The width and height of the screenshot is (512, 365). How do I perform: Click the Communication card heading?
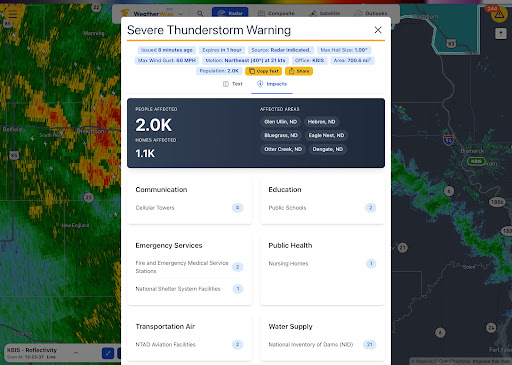(x=161, y=190)
